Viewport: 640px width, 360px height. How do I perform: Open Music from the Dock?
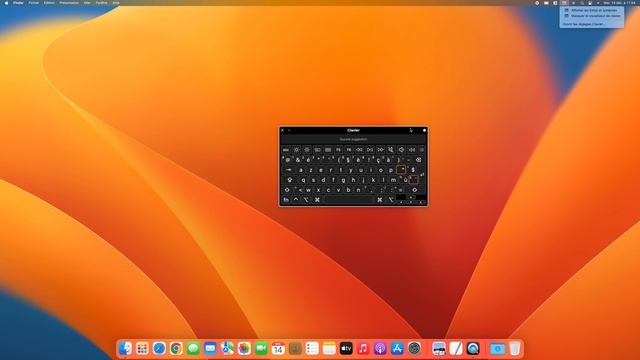click(x=363, y=348)
